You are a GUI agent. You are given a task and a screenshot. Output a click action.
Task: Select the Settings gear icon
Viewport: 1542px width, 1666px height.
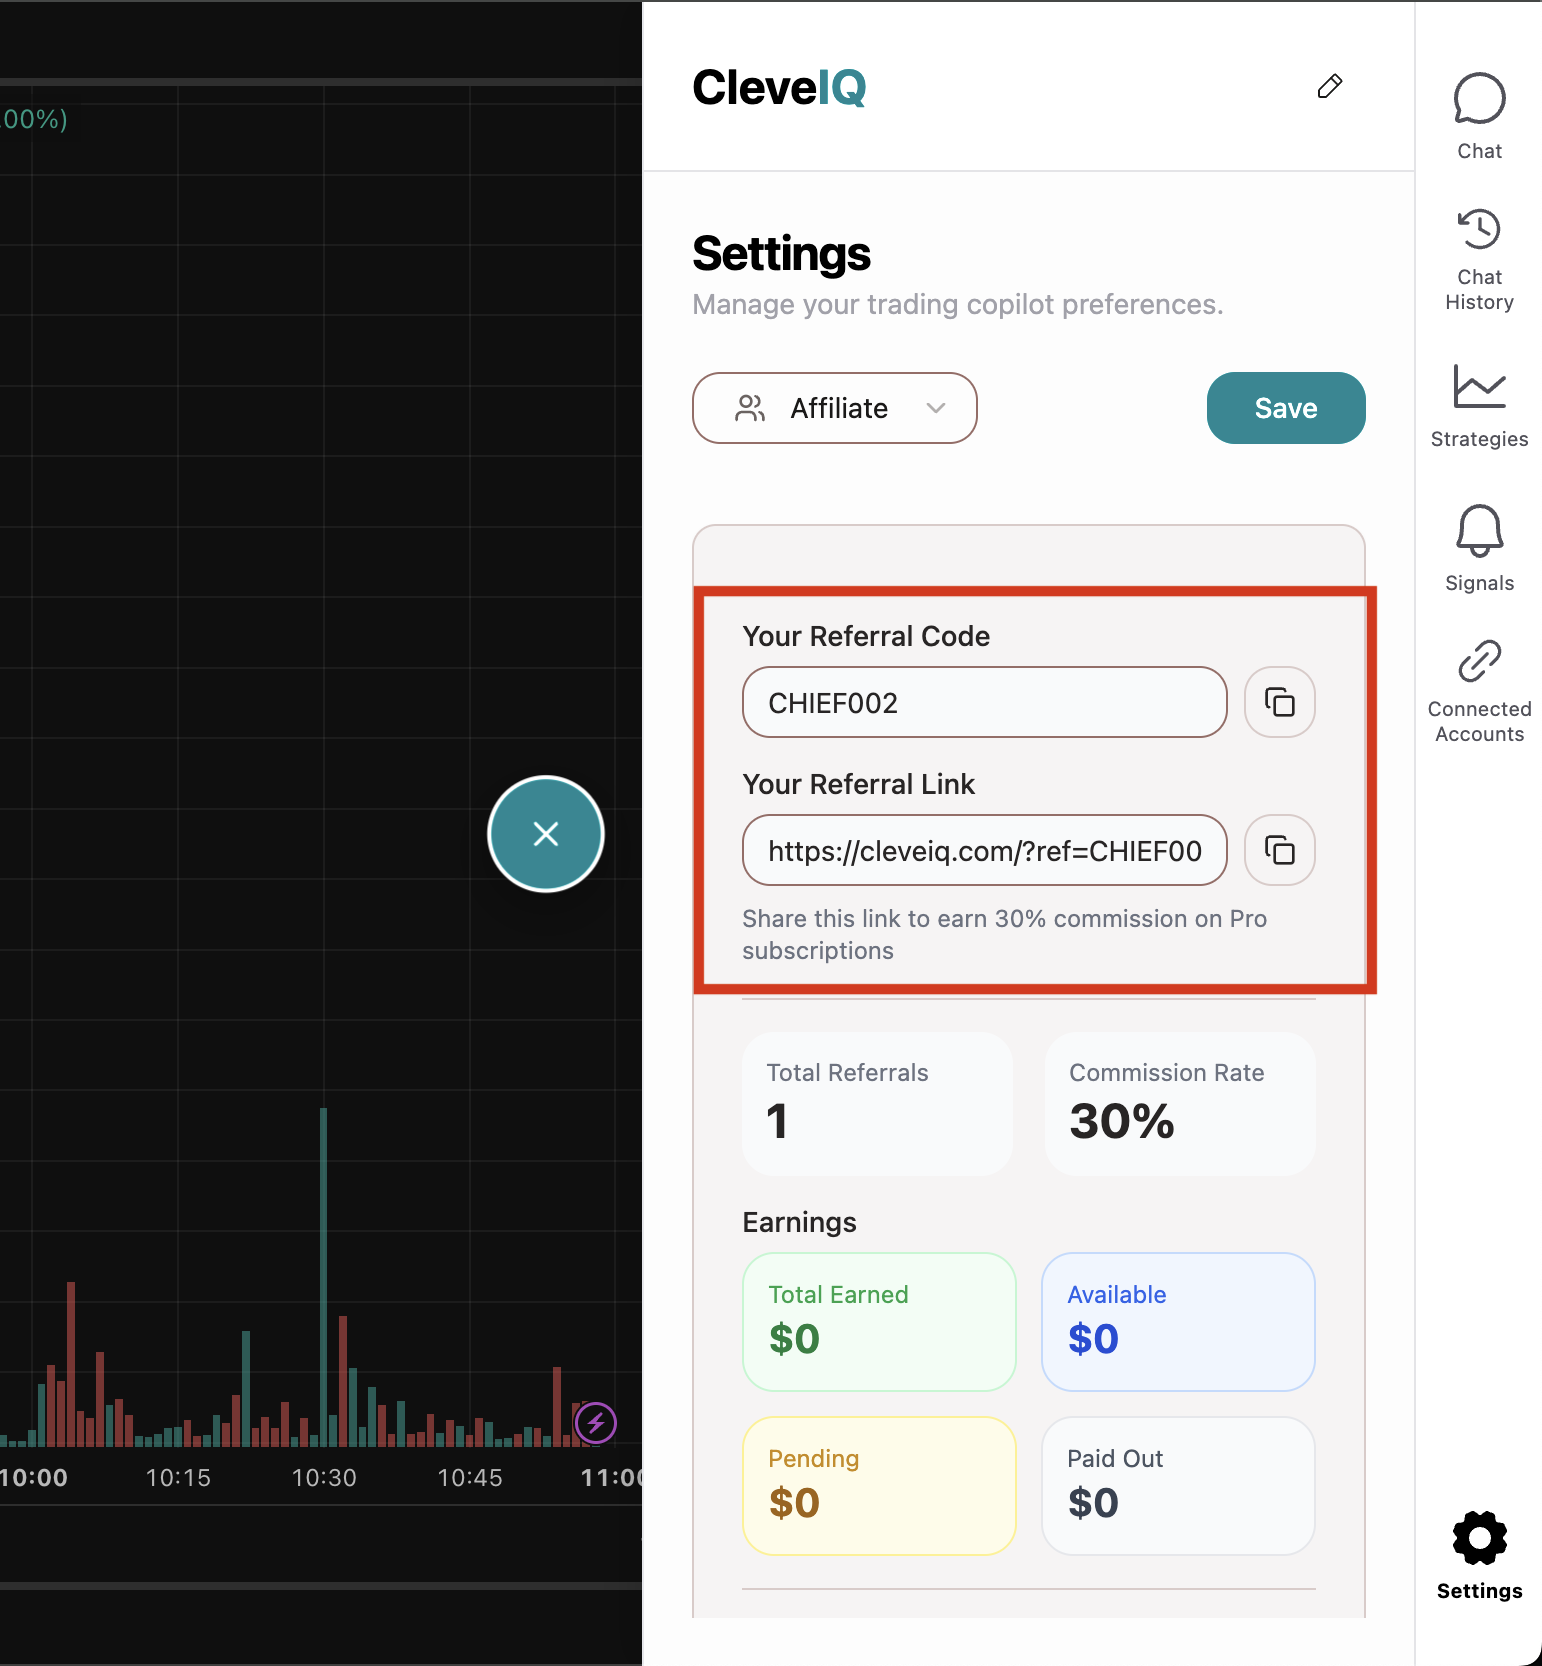click(x=1479, y=1538)
